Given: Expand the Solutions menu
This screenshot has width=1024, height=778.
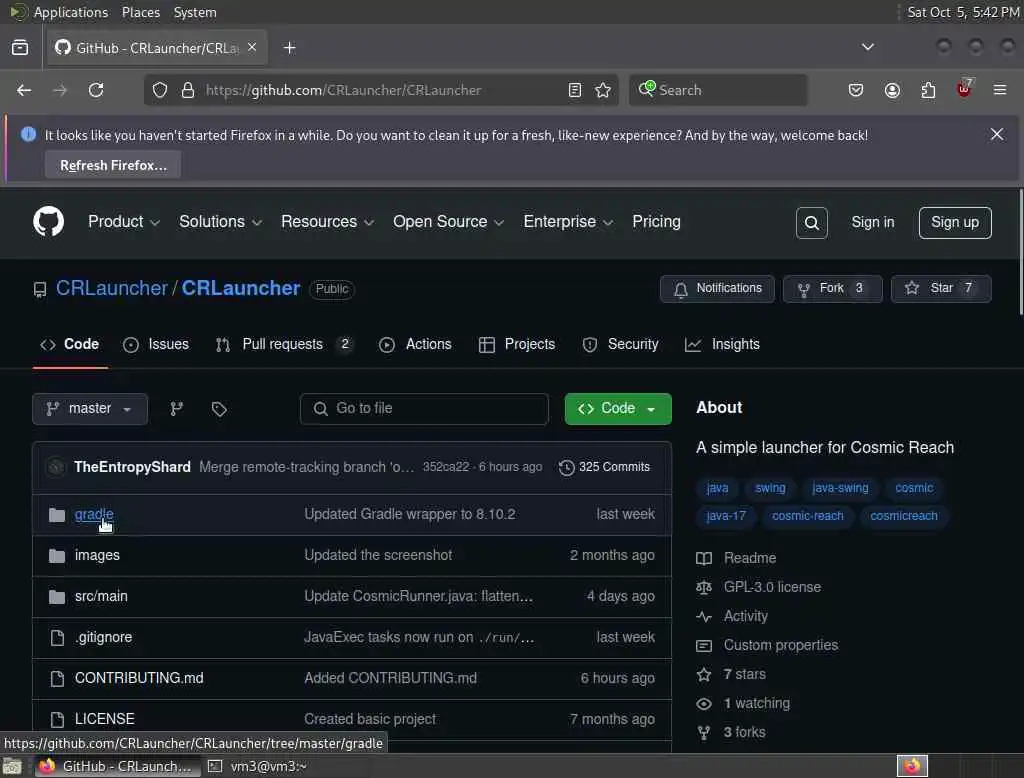Looking at the screenshot, I should tap(220, 222).
